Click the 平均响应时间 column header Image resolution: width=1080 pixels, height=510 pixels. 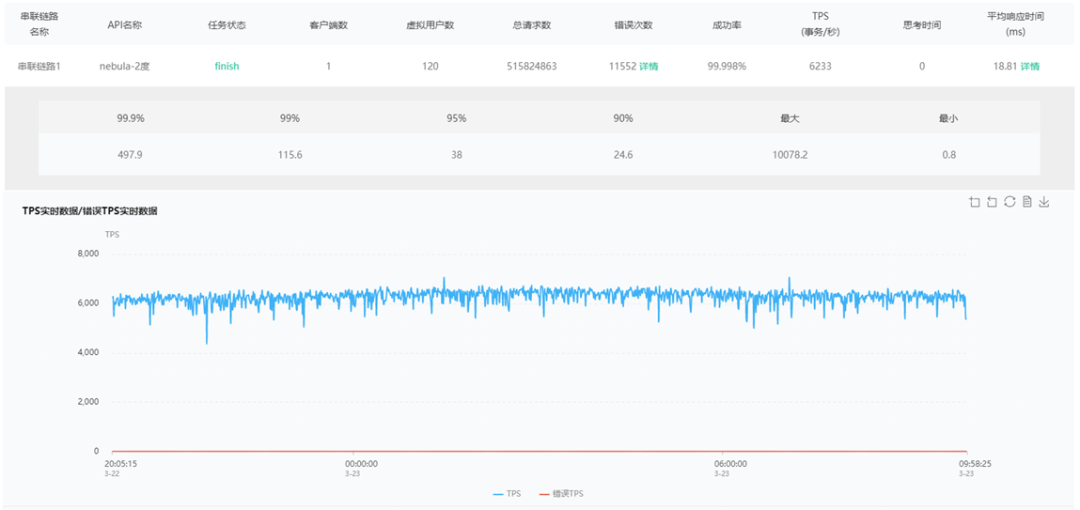[x=1015, y=24]
